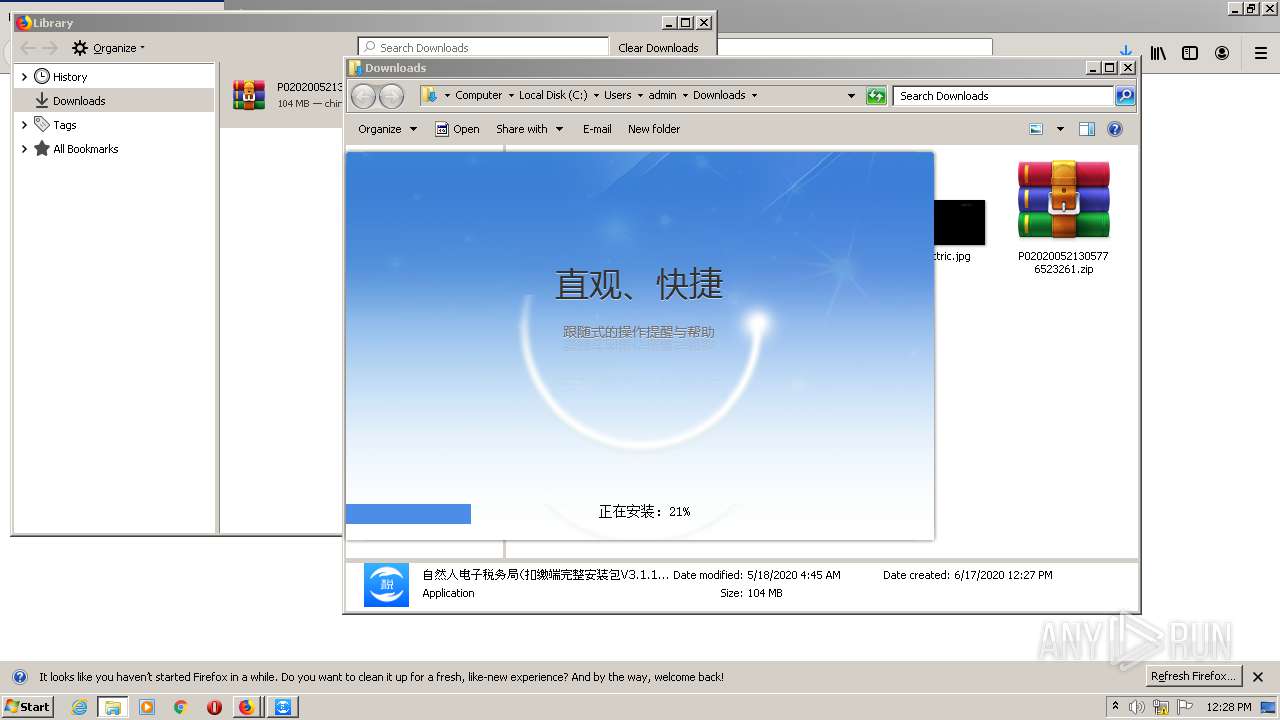Click the Explorer search magnifier button
The image size is (1280, 720).
tap(1125, 96)
